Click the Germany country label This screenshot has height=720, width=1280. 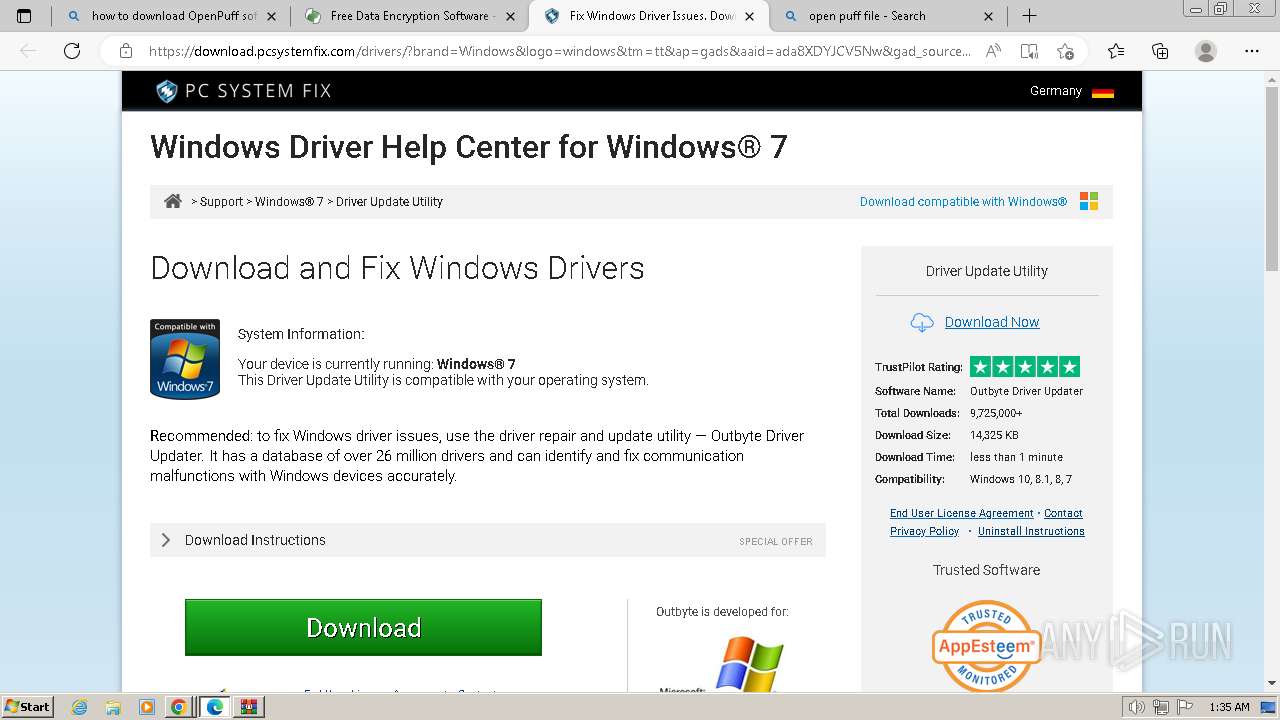[x=1056, y=91]
